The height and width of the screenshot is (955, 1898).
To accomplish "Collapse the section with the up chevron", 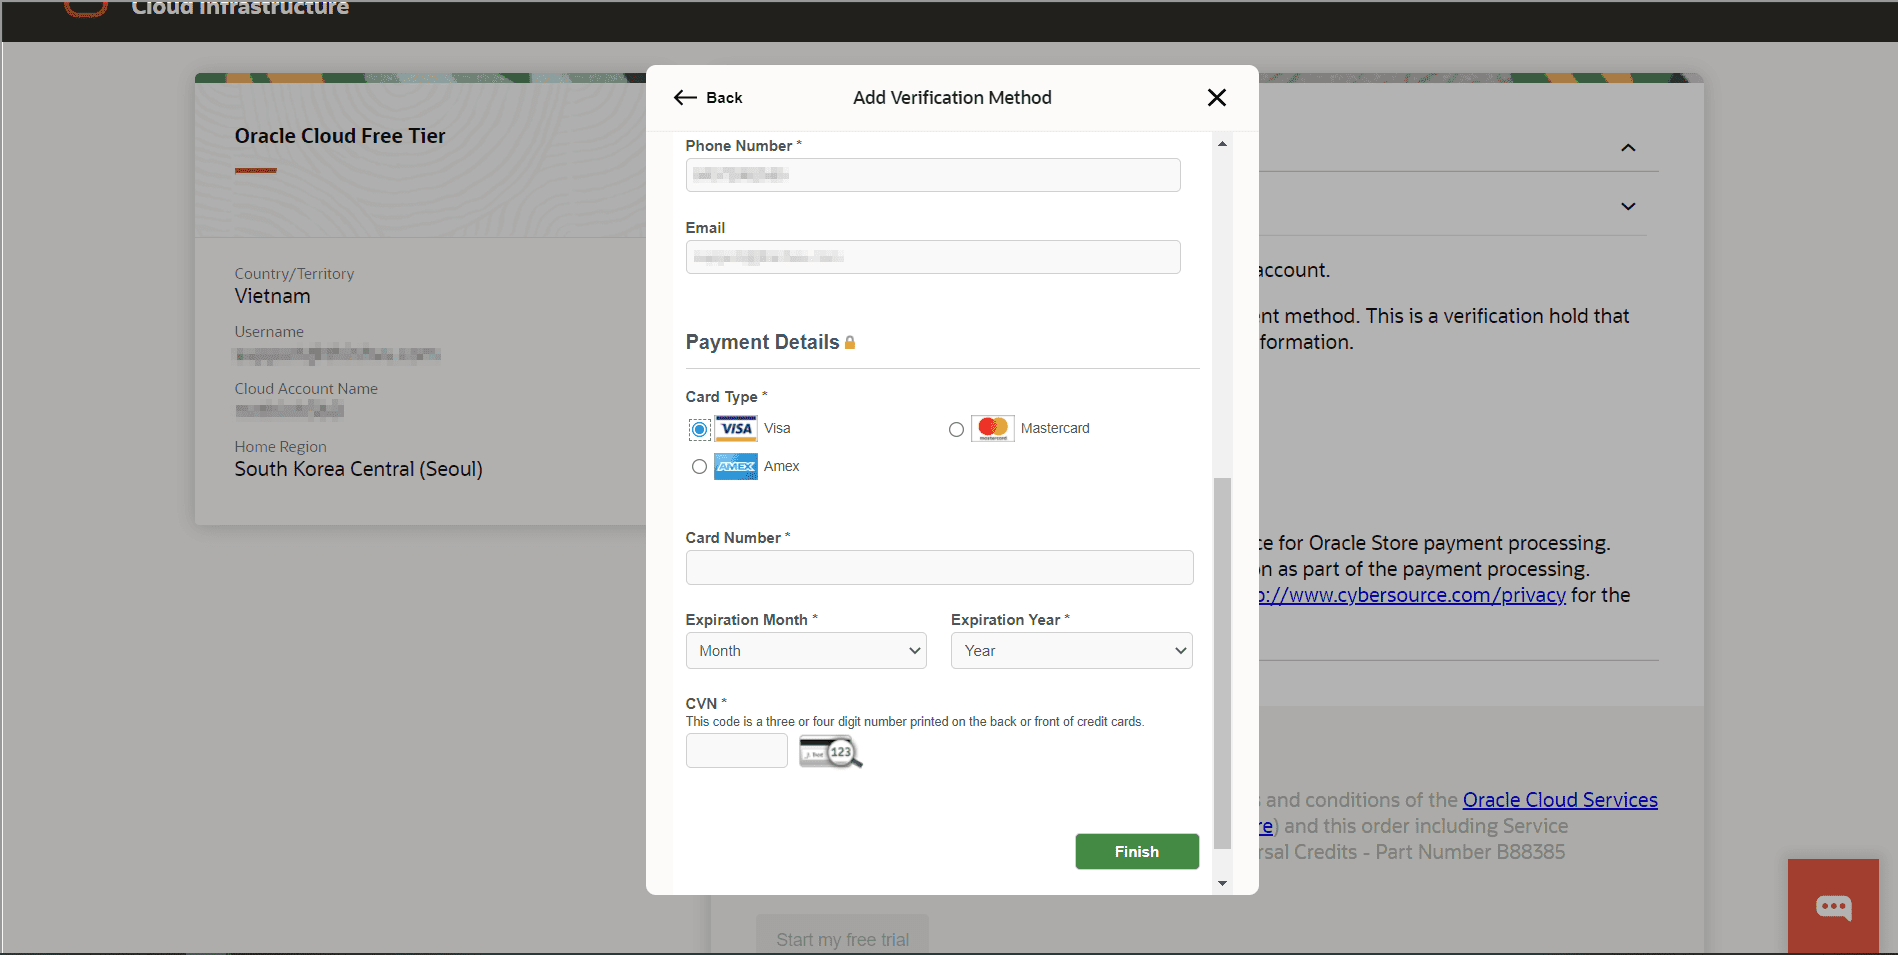I will 1628,148.
